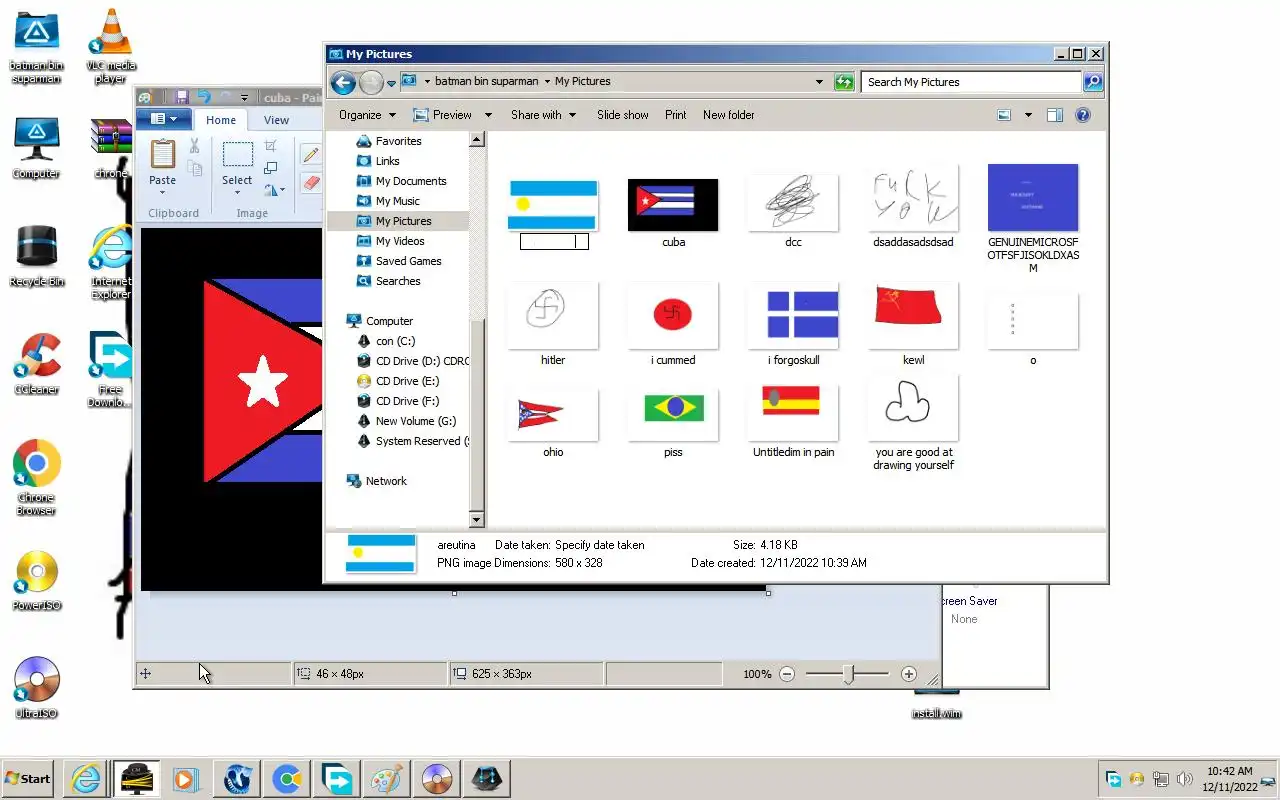Open the Preview button dropdown arrow
Image resolution: width=1280 pixels, height=800 pixels.
pyautogui.click(x=486, y=115)
